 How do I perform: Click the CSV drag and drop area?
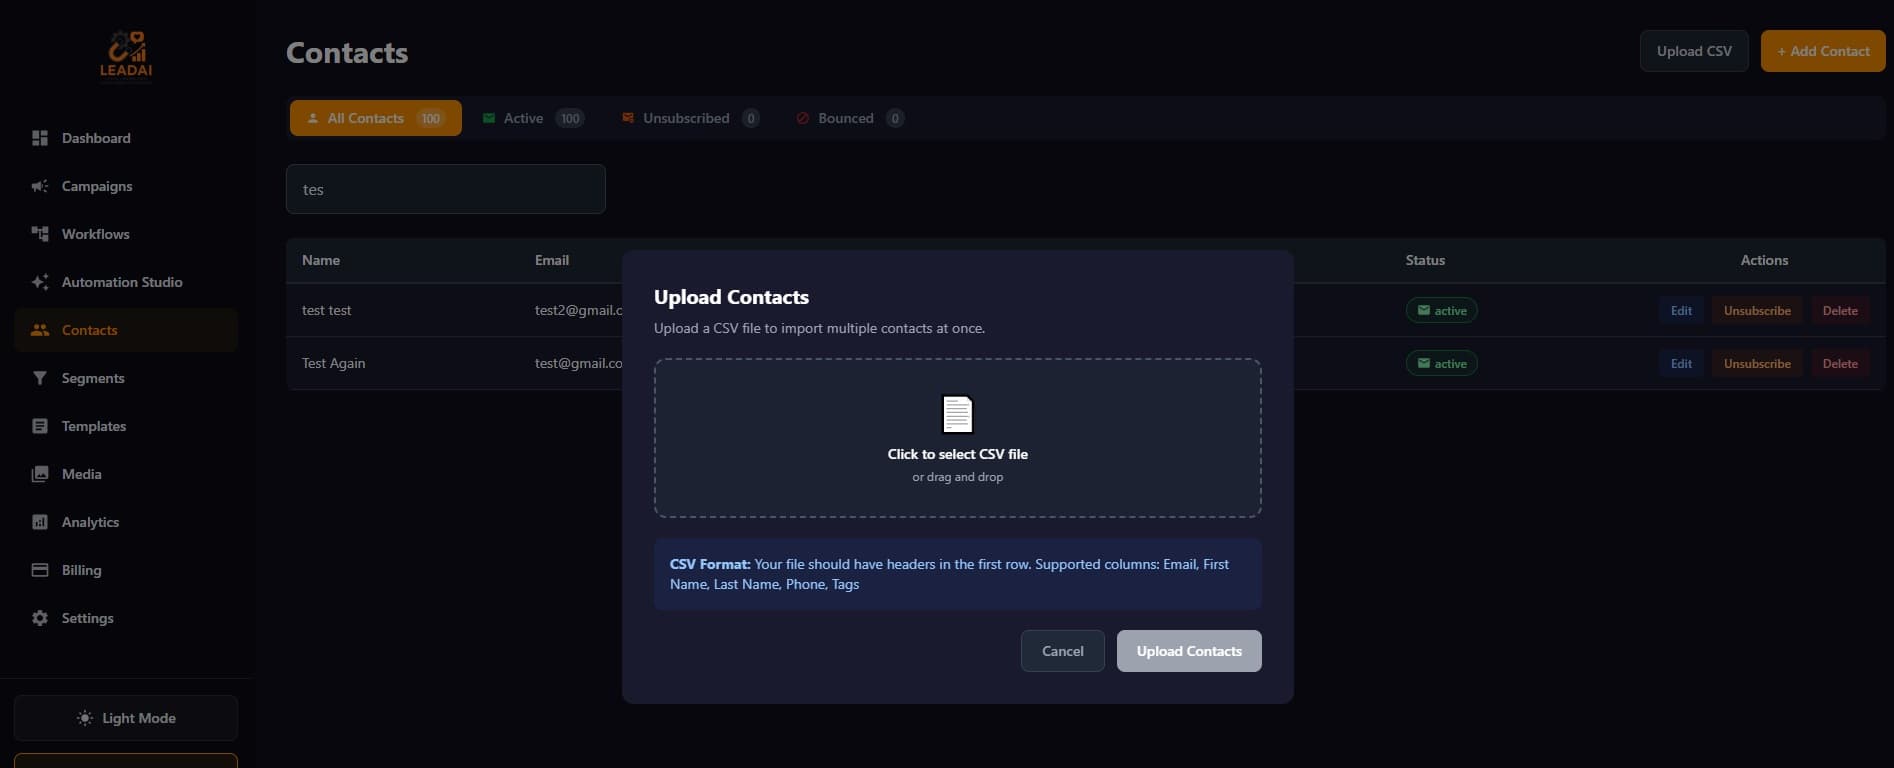(x=958, y=438)
